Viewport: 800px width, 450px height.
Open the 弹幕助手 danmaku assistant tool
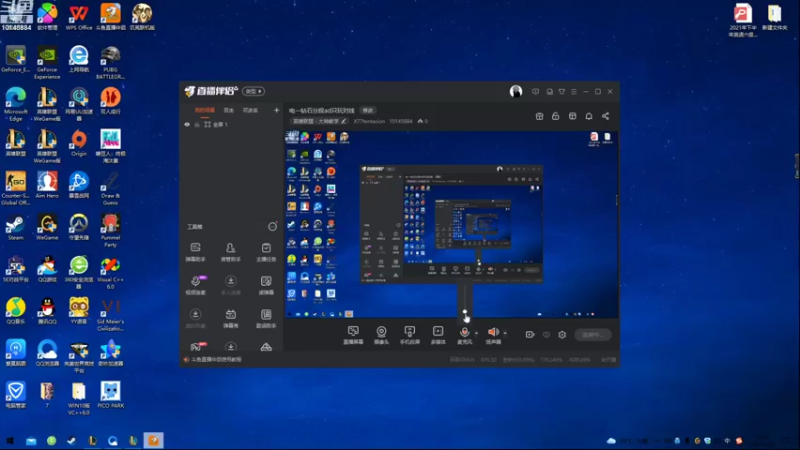[195, 252]
